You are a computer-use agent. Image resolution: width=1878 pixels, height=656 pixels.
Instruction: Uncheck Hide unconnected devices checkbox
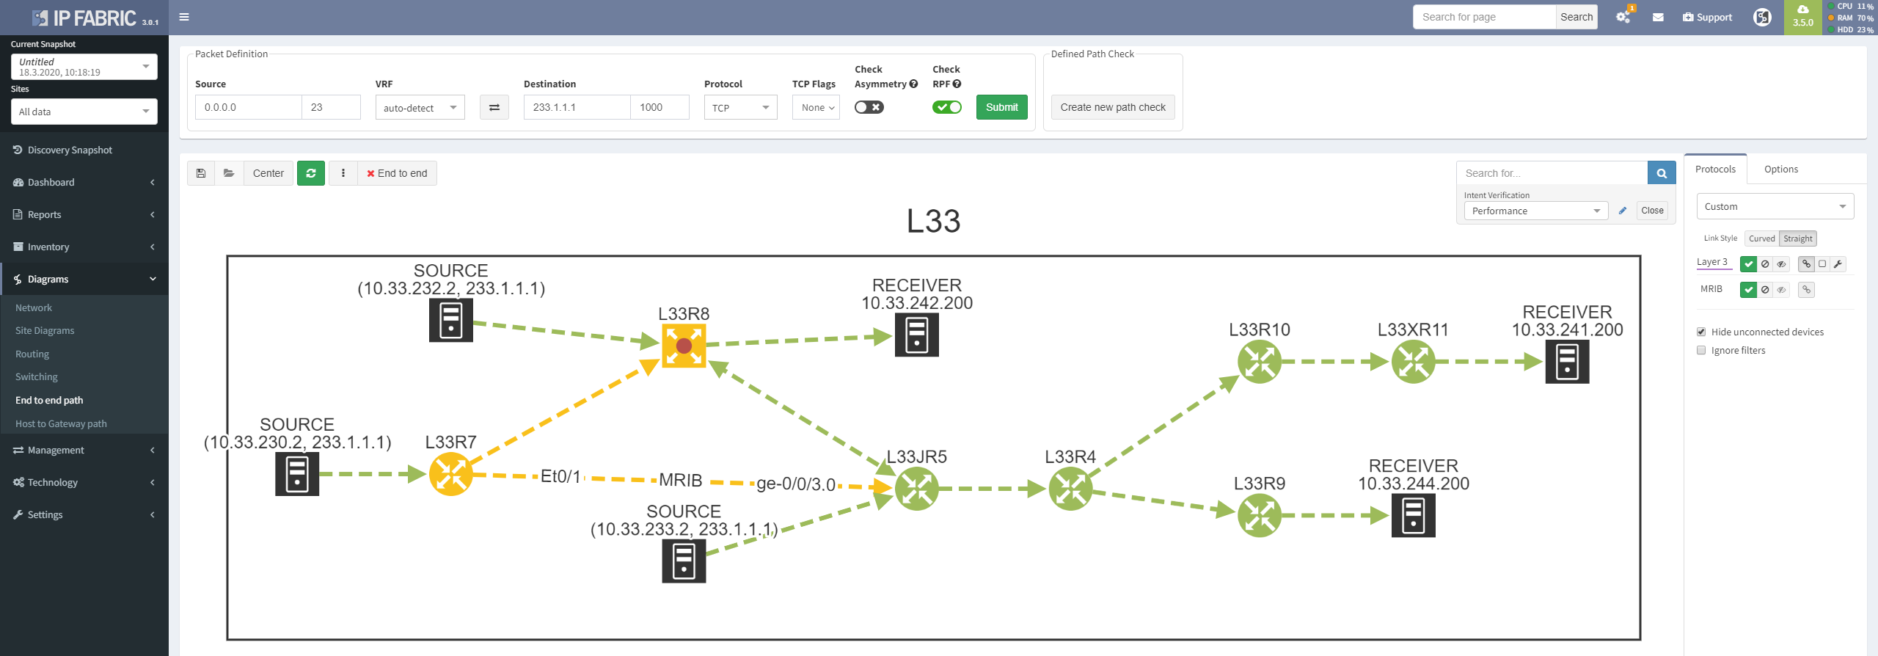pyautogui.click(x=1701, y=332)
